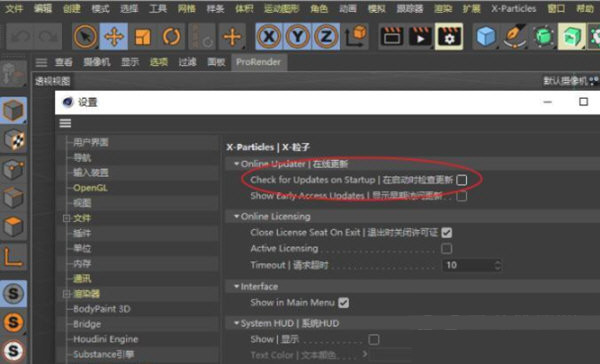Expand the 文件 tree item
The height and width of the screenshot is (364, 600).
[x=67, y=218]
